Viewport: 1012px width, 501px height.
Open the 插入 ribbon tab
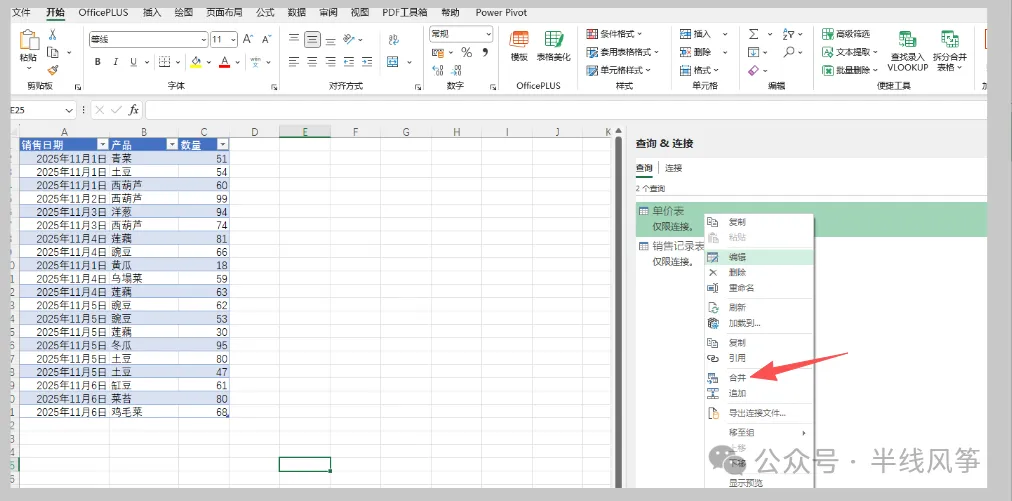pos(152,12)
